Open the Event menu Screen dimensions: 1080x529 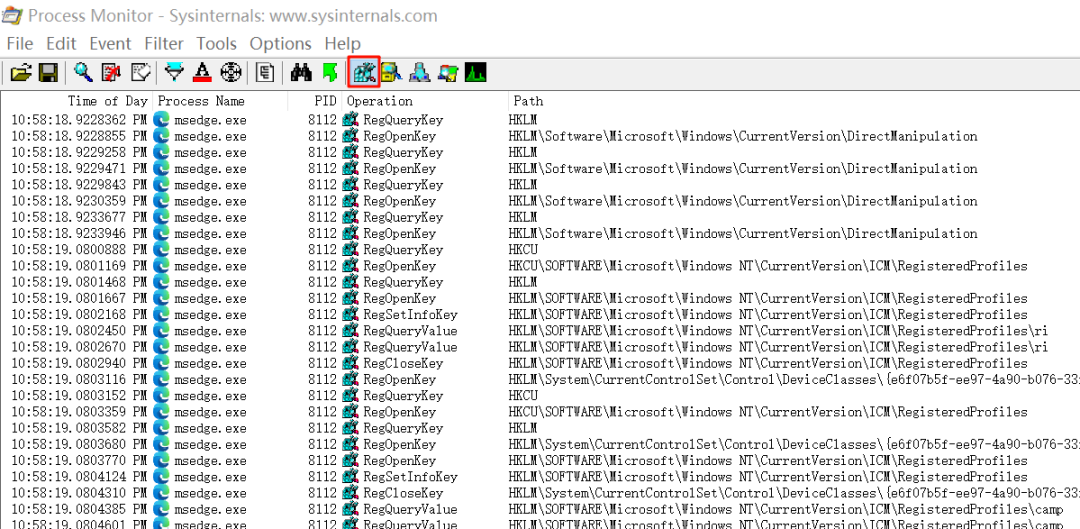tap(110, 43)
